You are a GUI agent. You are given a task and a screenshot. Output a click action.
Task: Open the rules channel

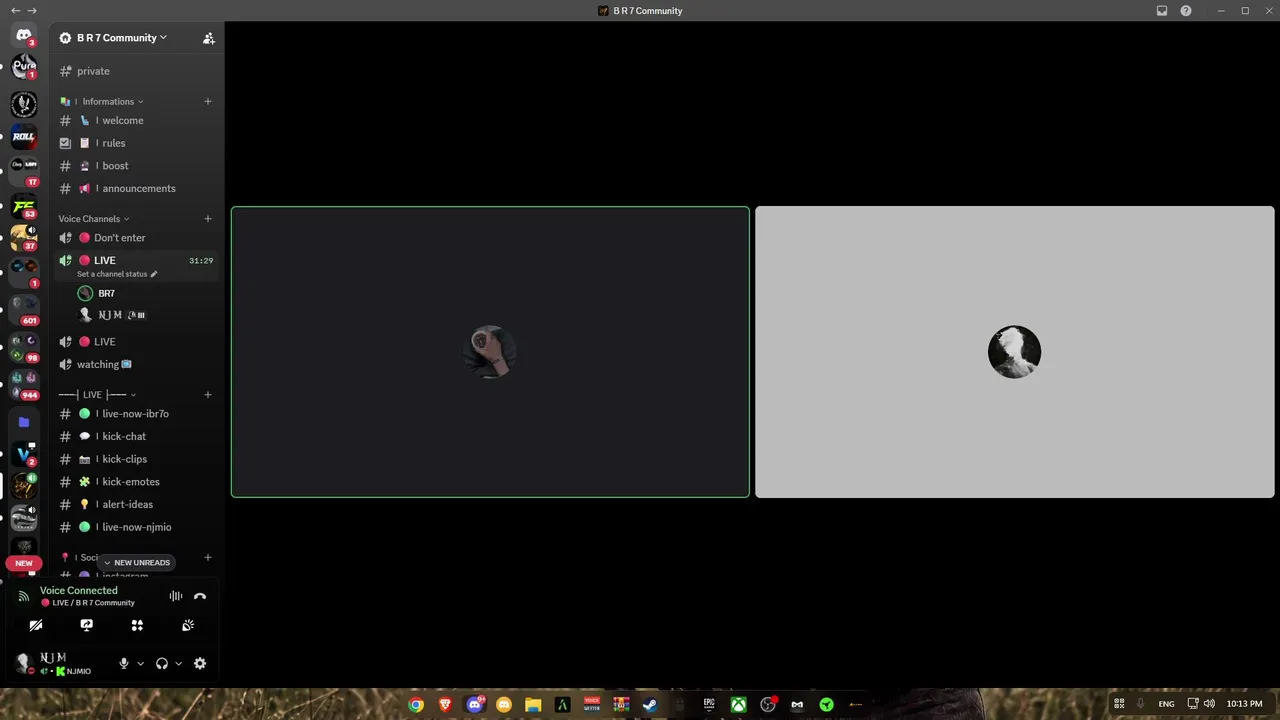pos(137,143)
